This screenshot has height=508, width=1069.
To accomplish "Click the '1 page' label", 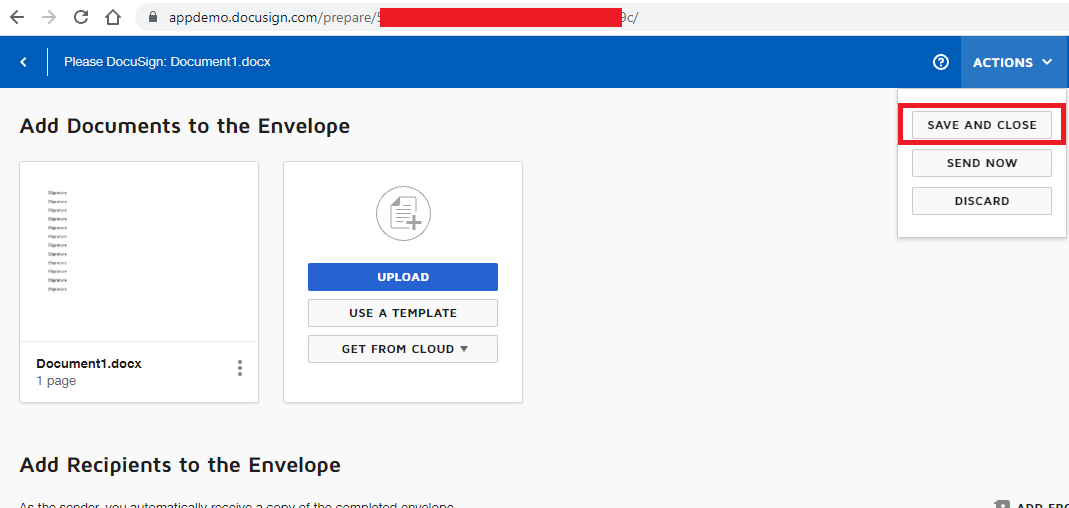I will pos(57,380).
